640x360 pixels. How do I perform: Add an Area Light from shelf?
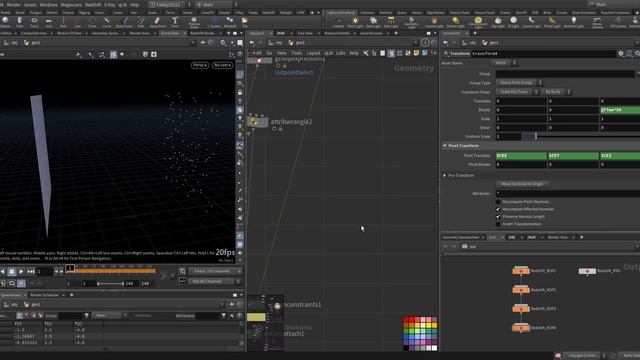tap(391, 22)
